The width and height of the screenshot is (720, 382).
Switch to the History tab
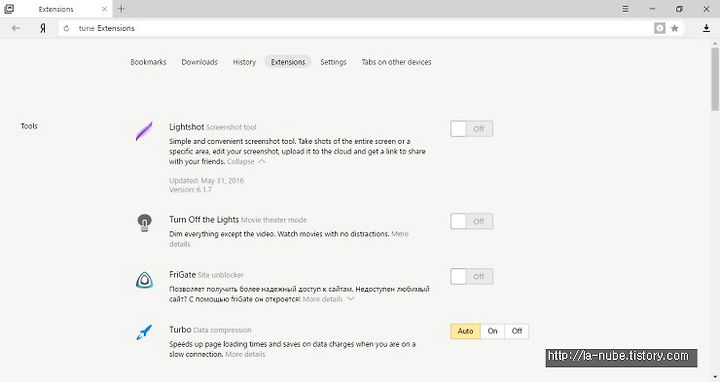coord(244,62)
